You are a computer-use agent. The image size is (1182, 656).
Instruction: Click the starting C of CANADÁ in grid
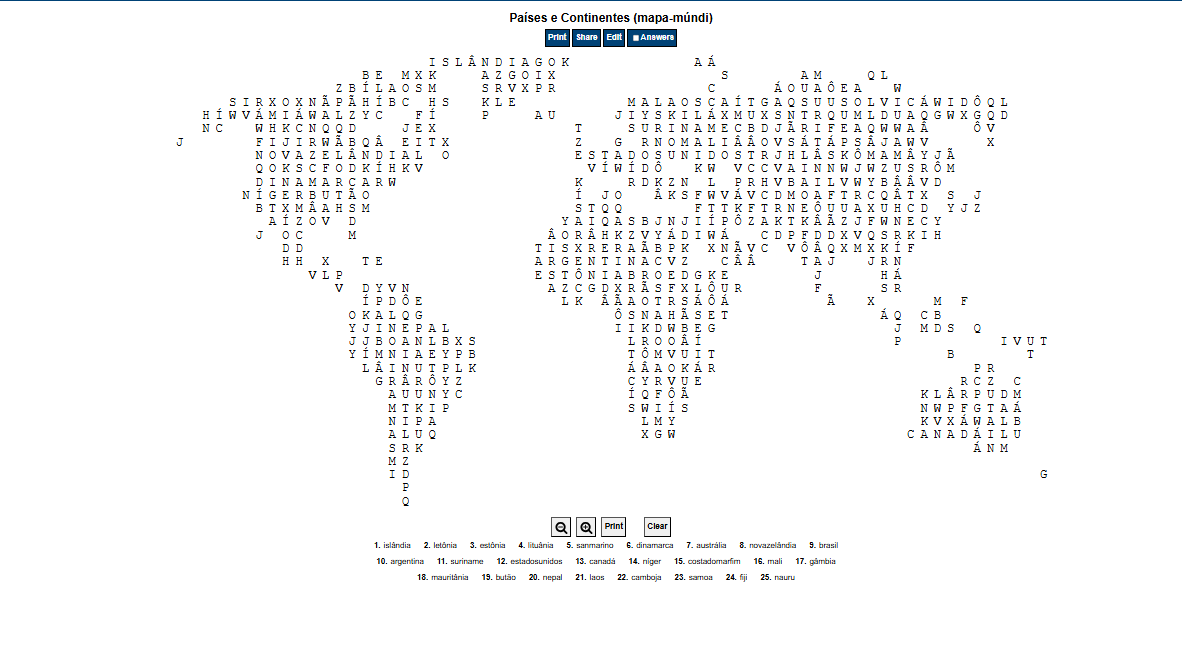(x=912, y=435)
